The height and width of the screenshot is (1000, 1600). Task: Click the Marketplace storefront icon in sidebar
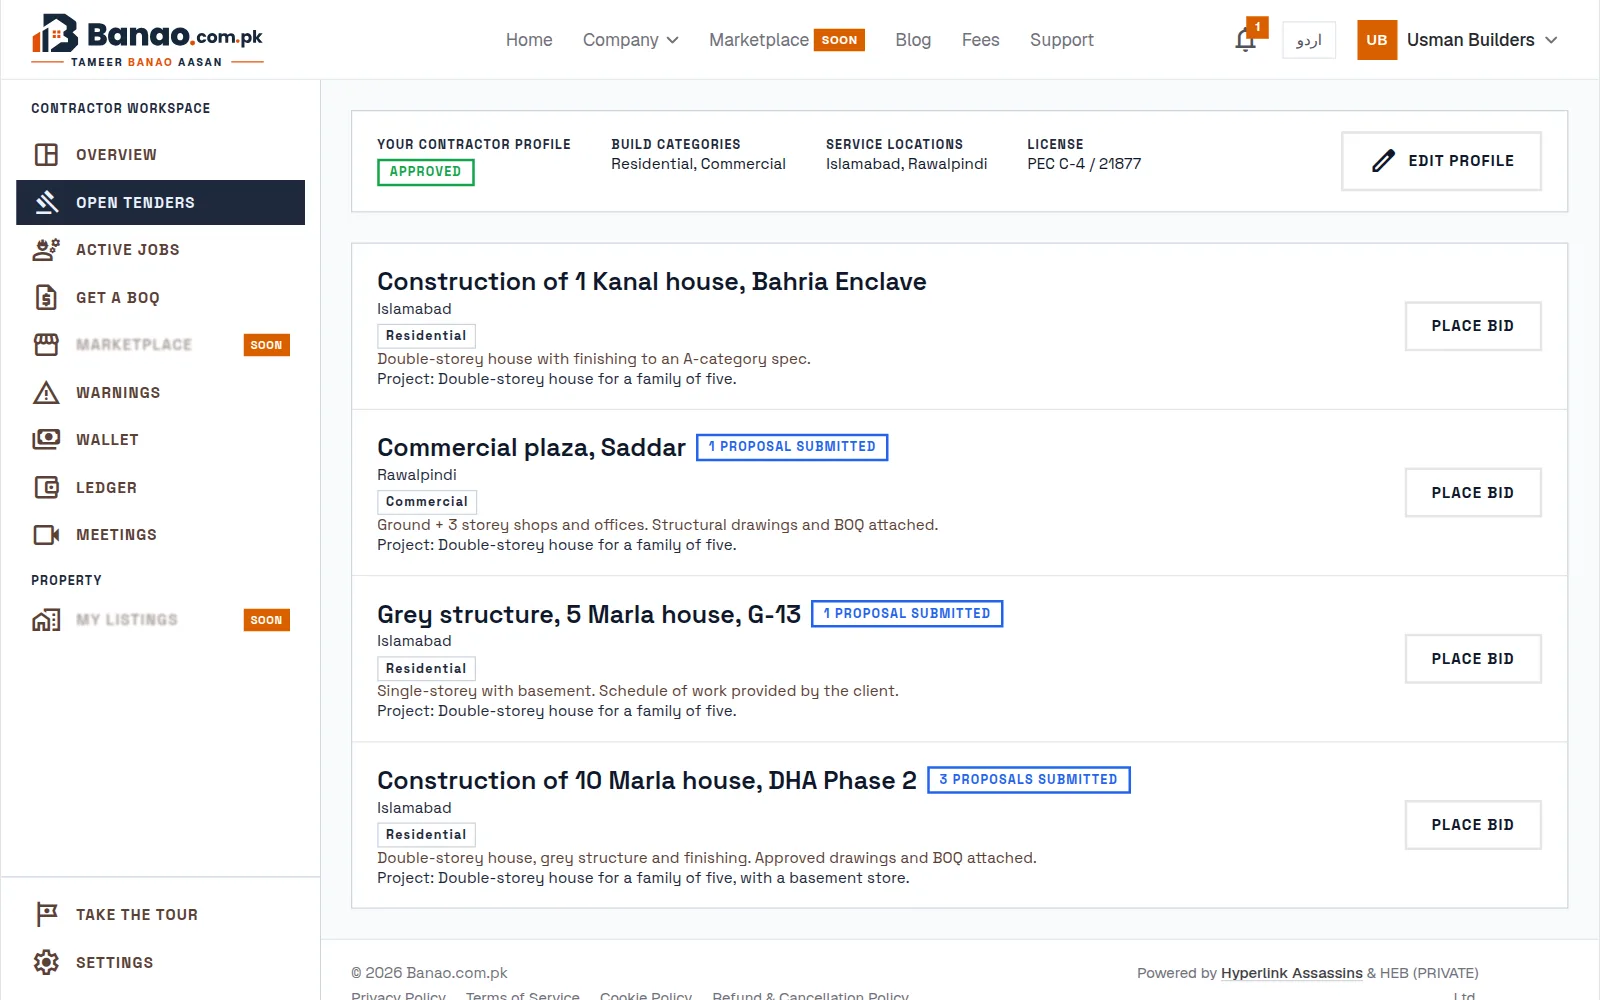(46, 344)
